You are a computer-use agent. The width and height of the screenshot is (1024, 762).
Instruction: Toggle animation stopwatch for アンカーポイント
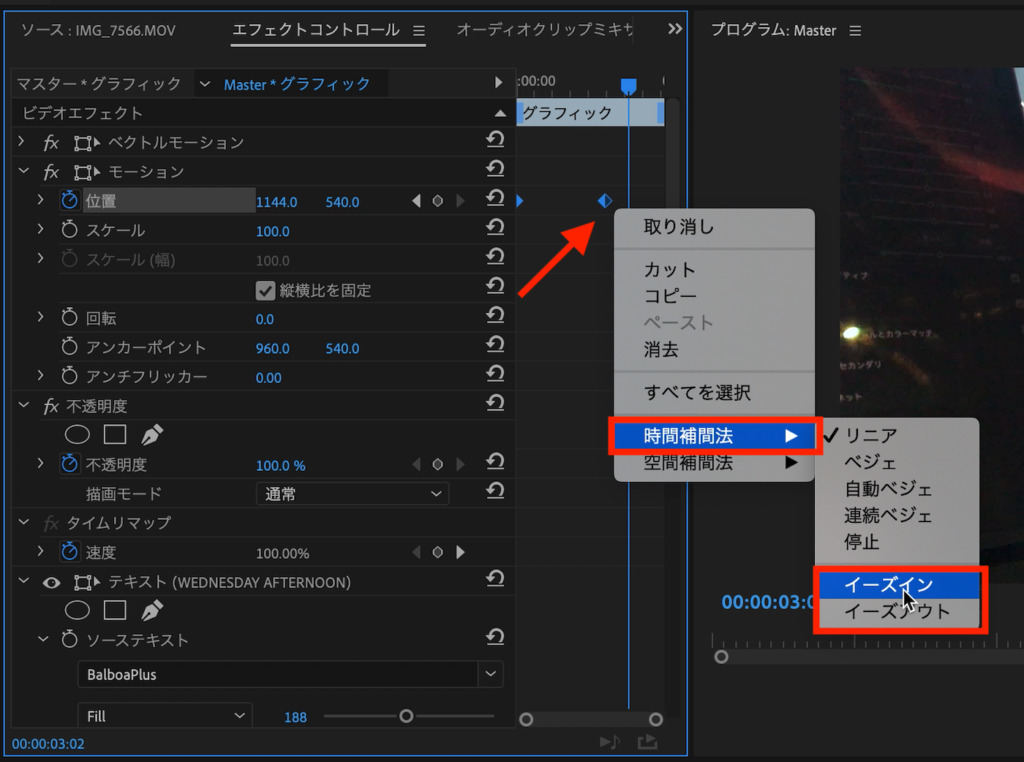(69, 347)
